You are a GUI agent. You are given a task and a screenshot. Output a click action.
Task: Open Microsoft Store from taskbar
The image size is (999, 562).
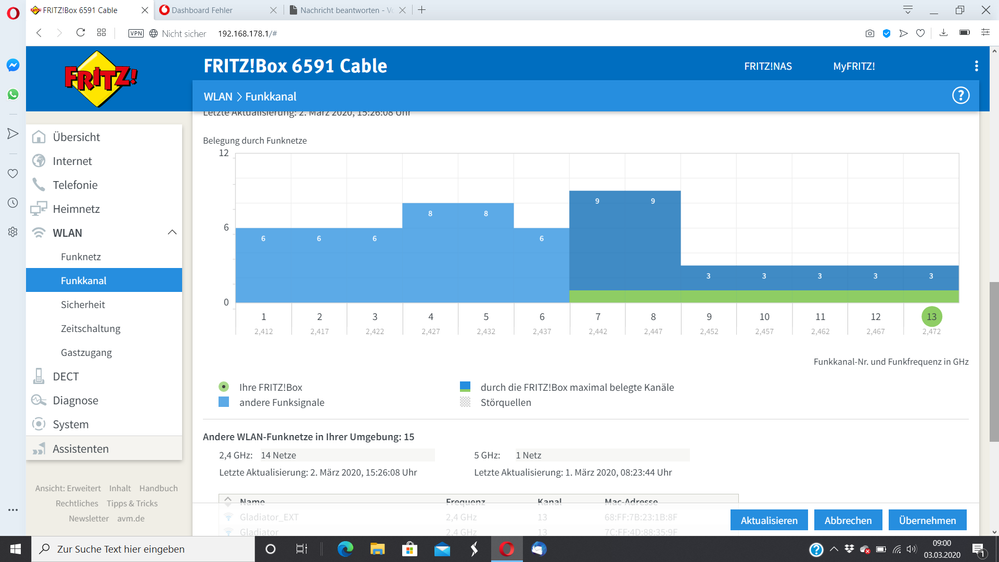pyautogui.click(x=410, y=549)
